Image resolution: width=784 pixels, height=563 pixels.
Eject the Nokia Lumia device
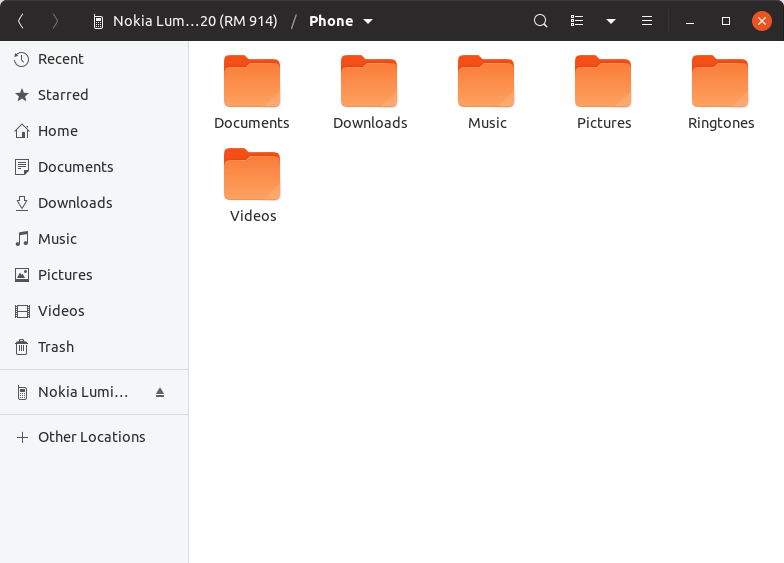[160, 393]
